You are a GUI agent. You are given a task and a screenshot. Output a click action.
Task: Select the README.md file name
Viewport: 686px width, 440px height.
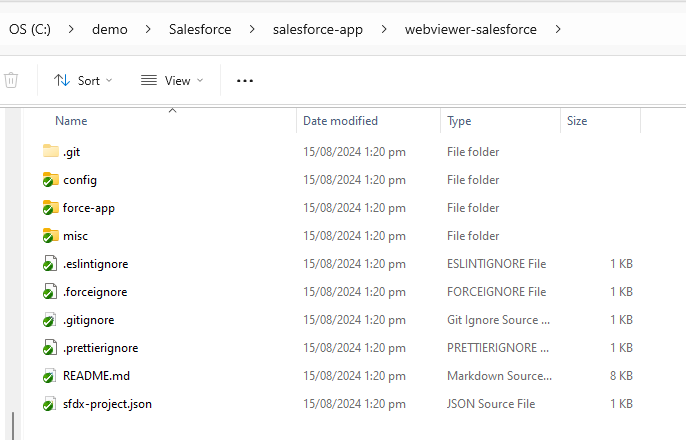(x=96, y=376)
